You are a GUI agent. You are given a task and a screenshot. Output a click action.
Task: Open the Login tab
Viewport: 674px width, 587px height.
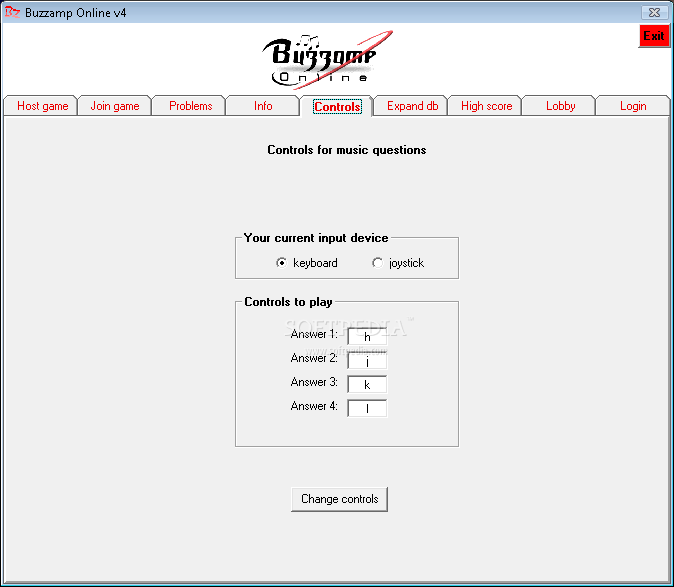point(633,106)
